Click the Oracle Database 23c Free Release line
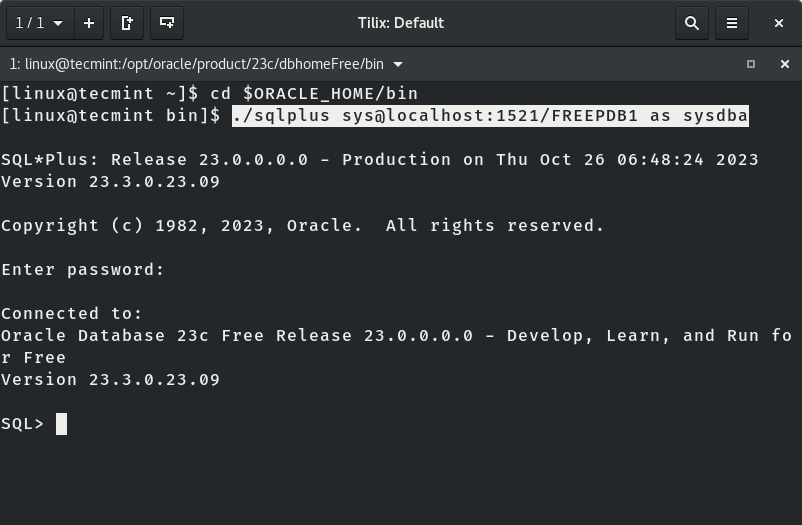Image resolution: width=802 pixels, height=525 pixels. 396,336
